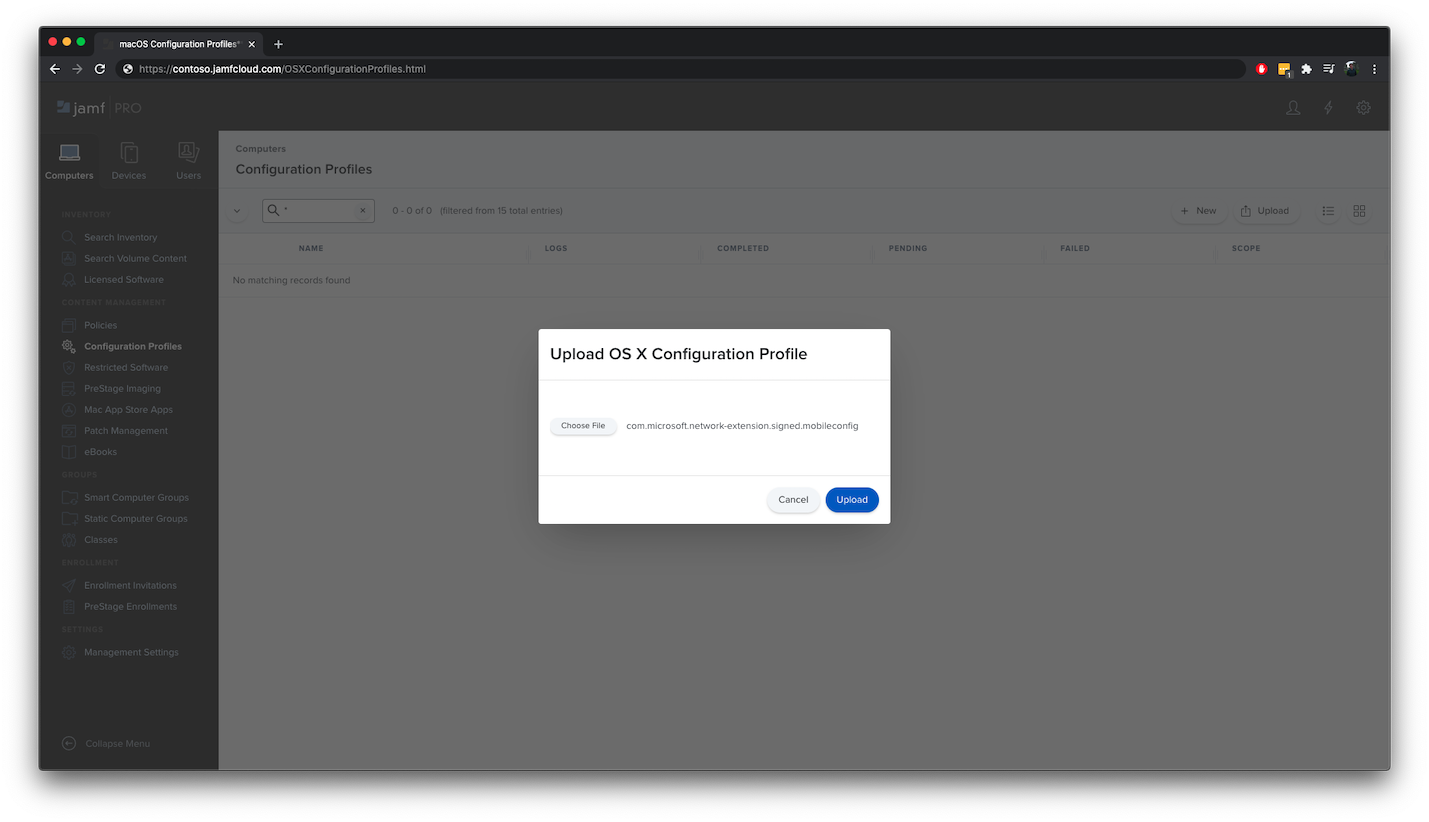
Task: Open the browser extensions puzzle icon
Action: [x=1306, y=69]
